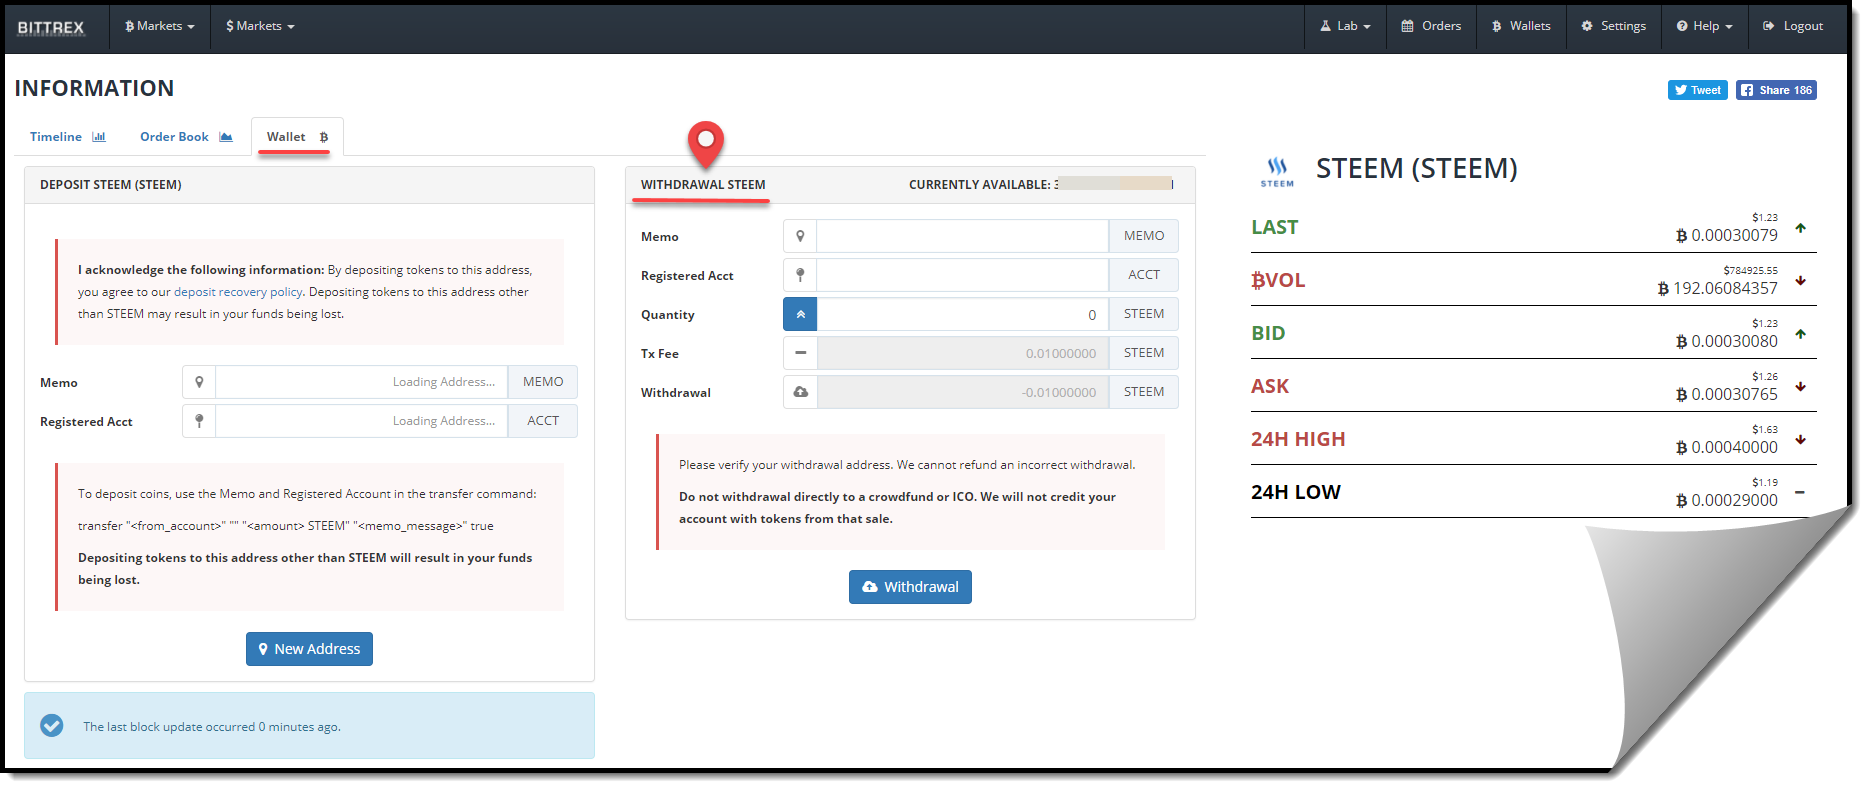
Task: Log out via Logout link
Action: point(1793,26)
